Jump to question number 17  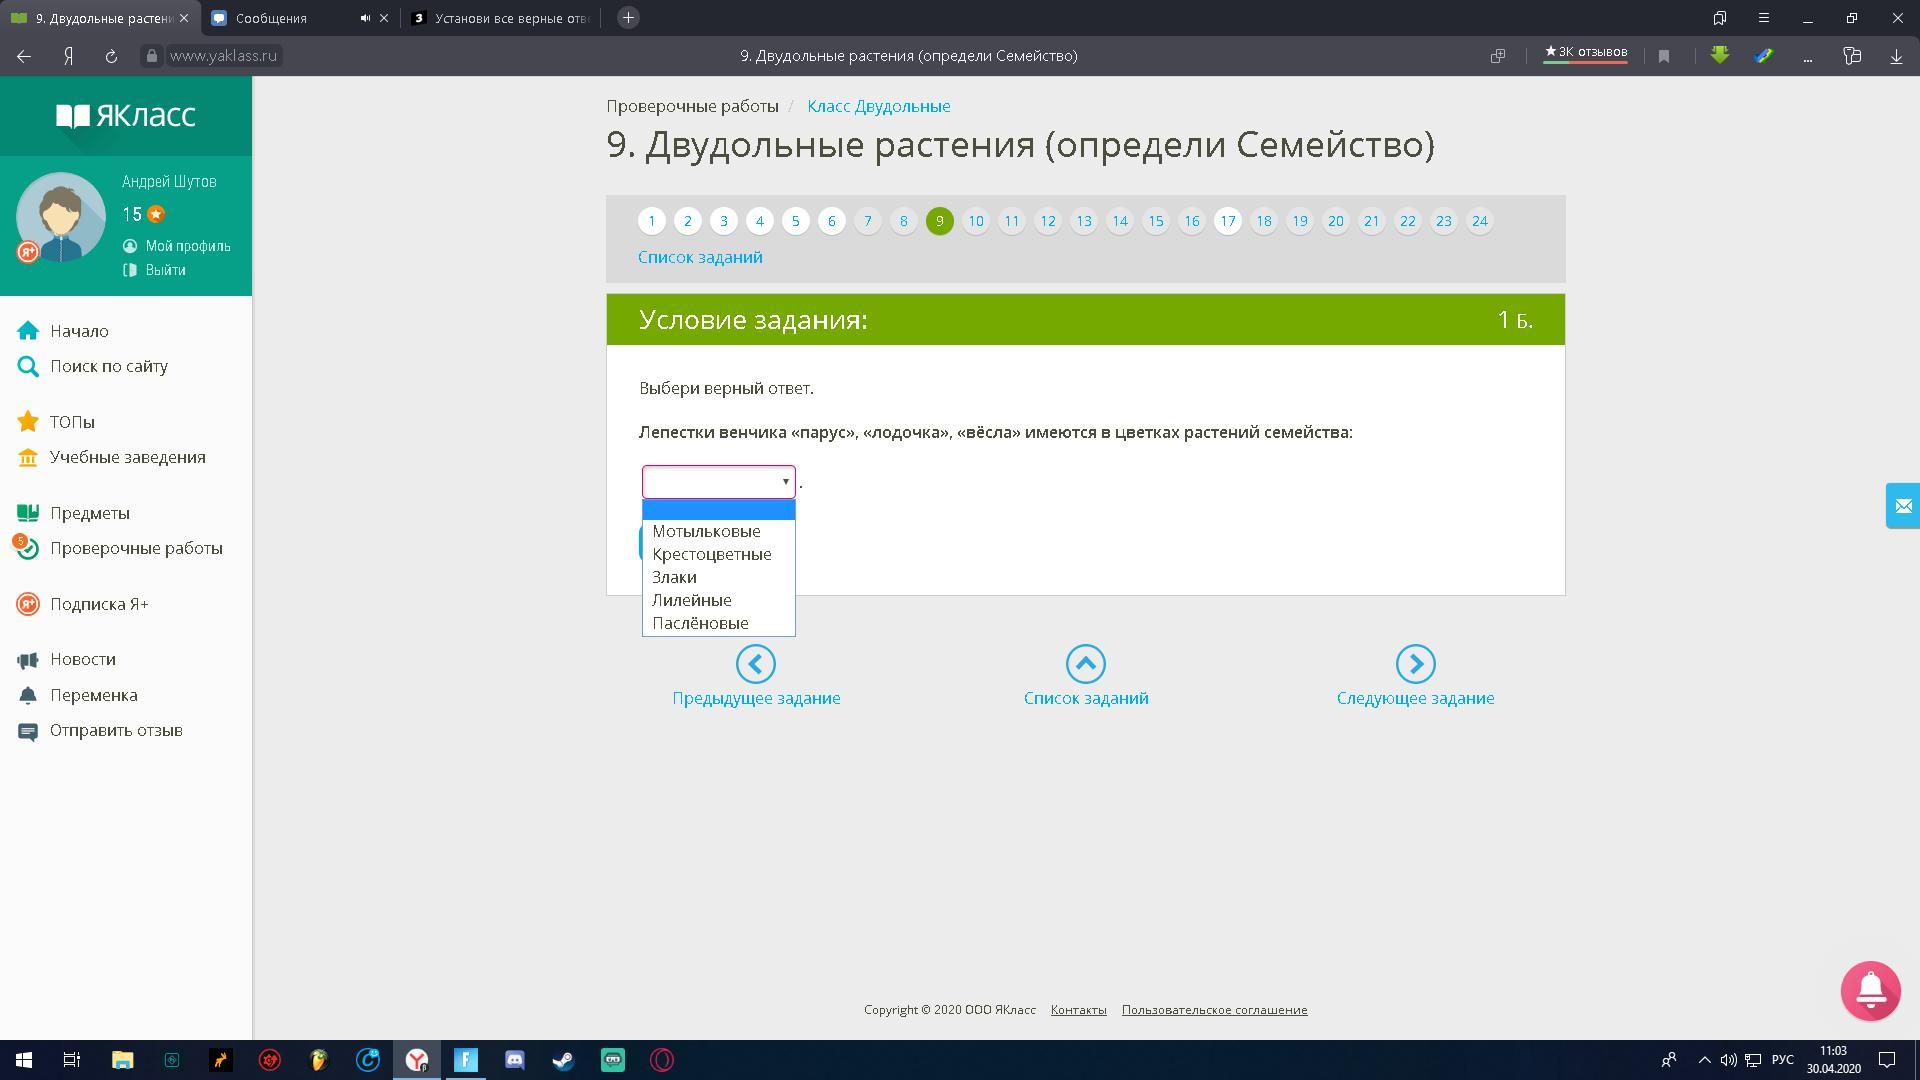click(1227, 221)
